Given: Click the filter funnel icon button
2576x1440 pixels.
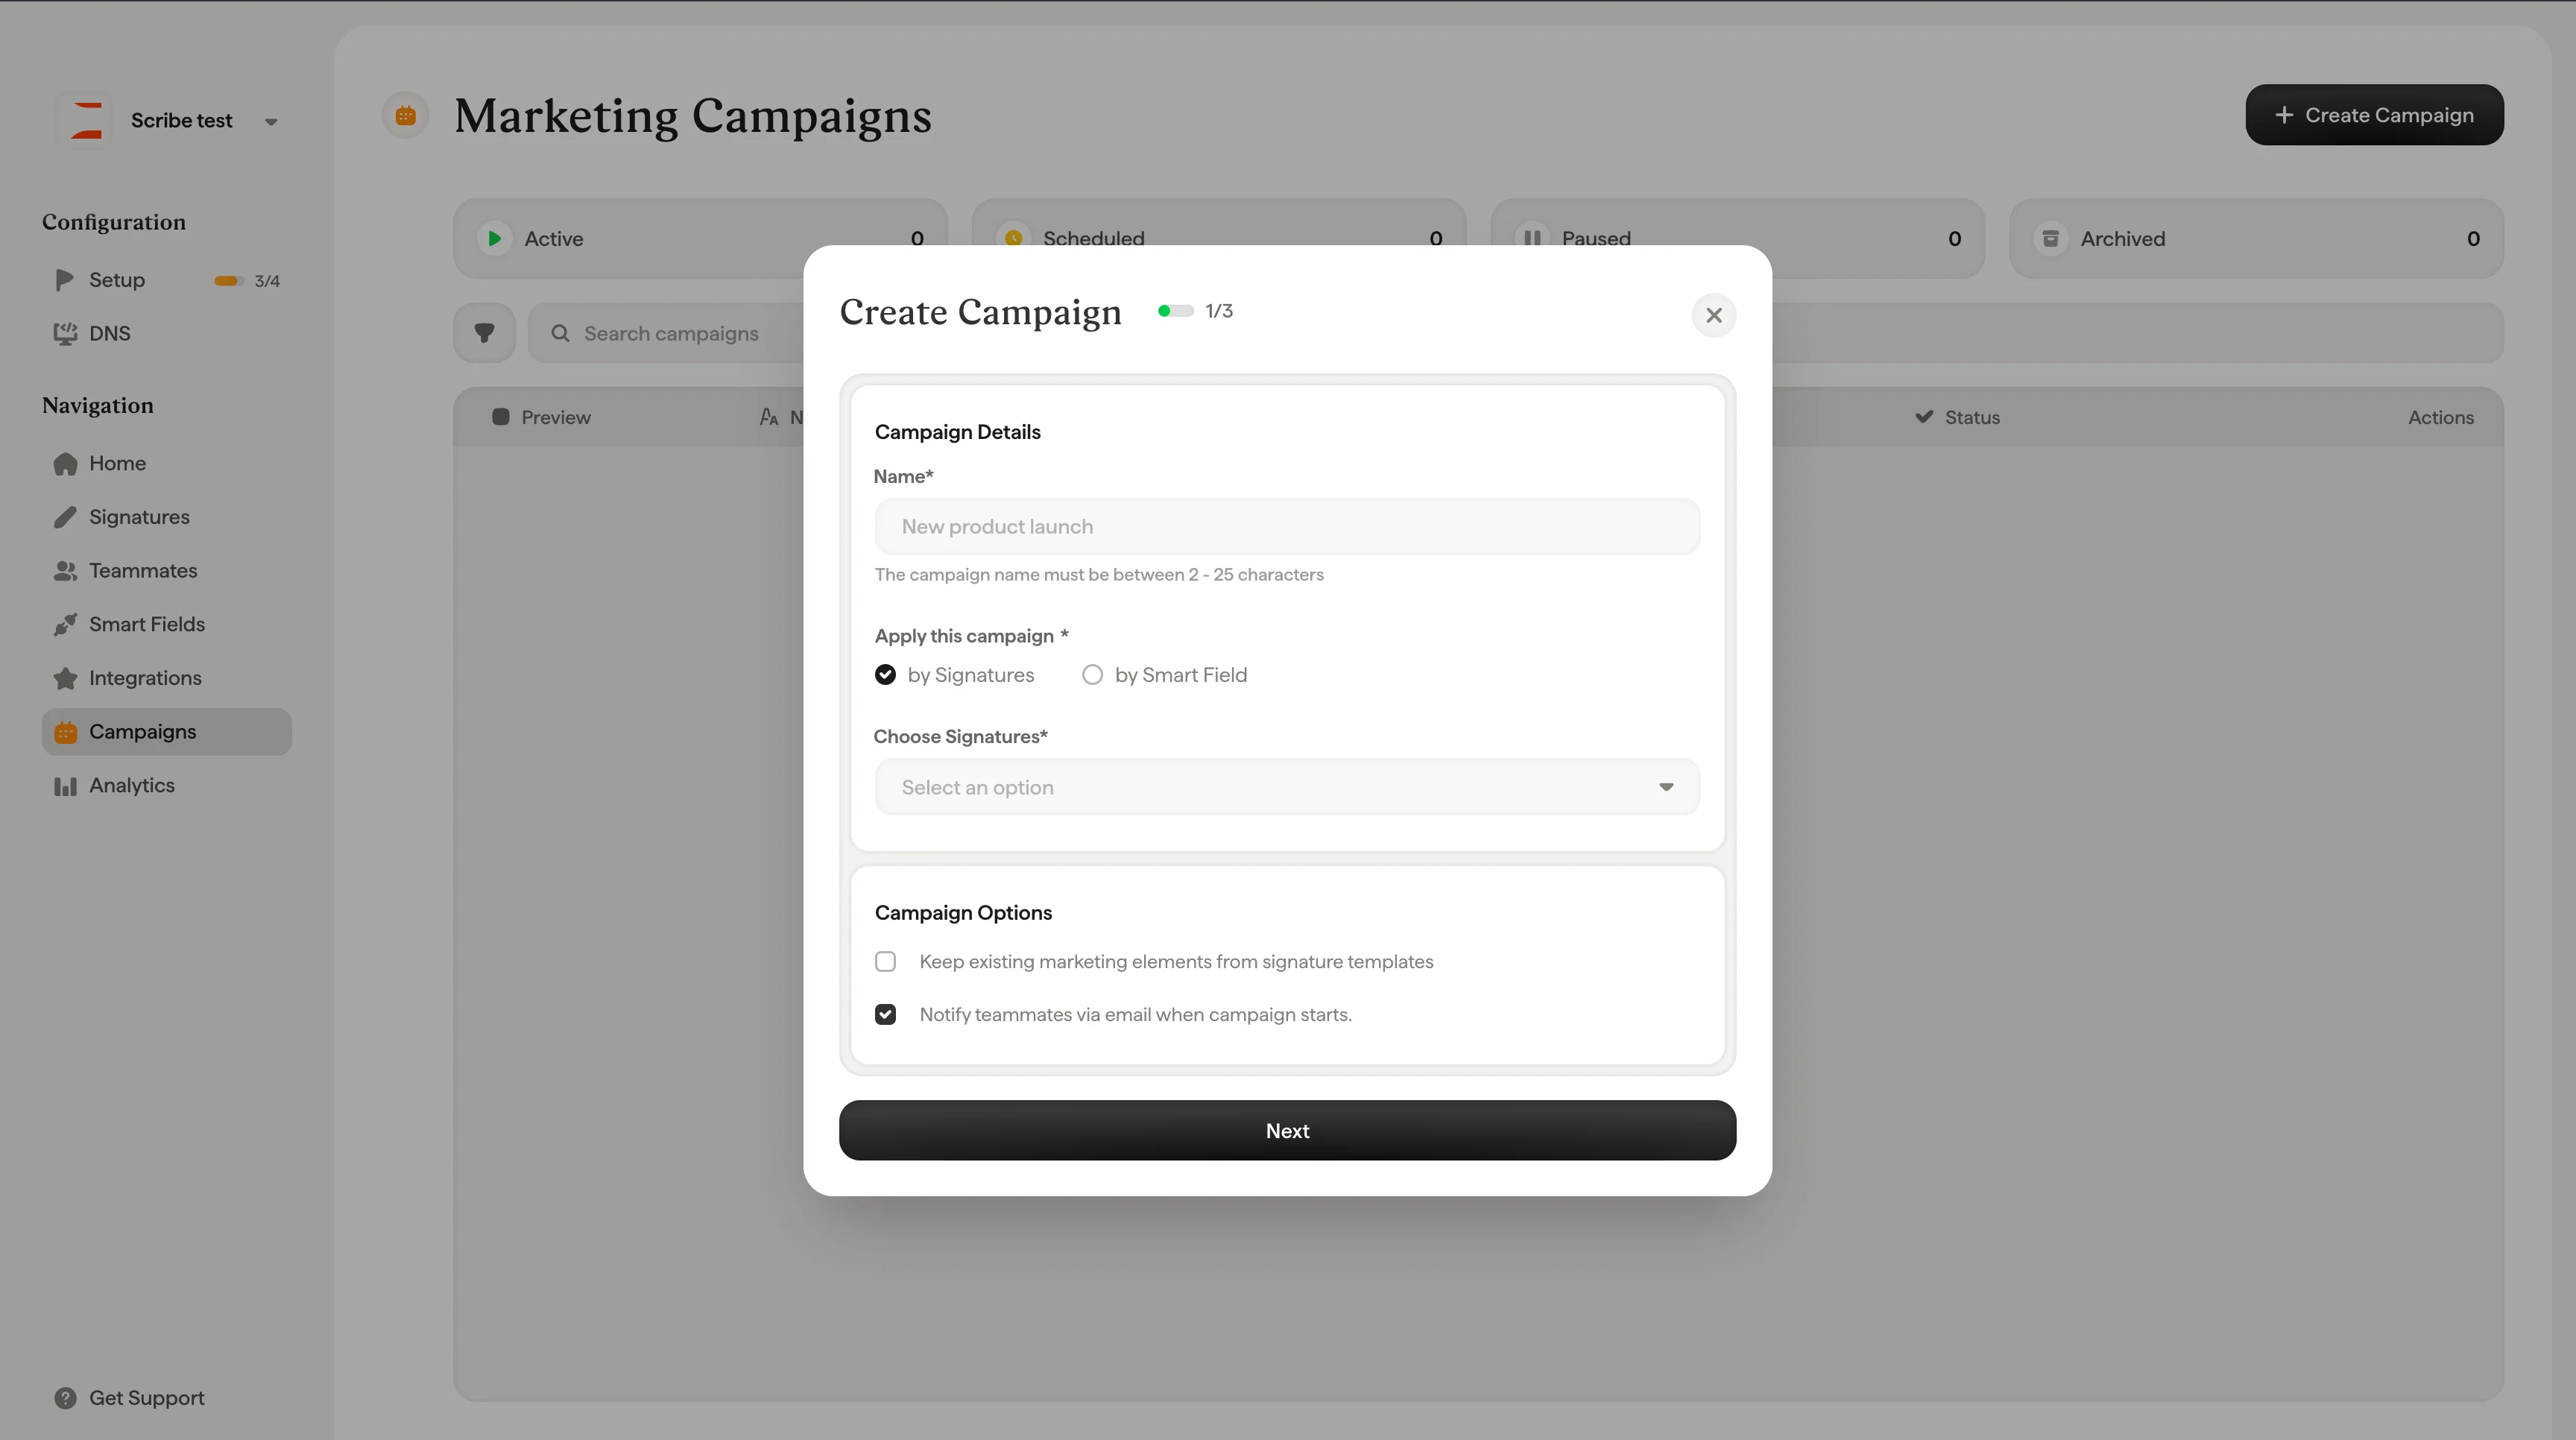Looking at the screenshot, I should [484, 333].
